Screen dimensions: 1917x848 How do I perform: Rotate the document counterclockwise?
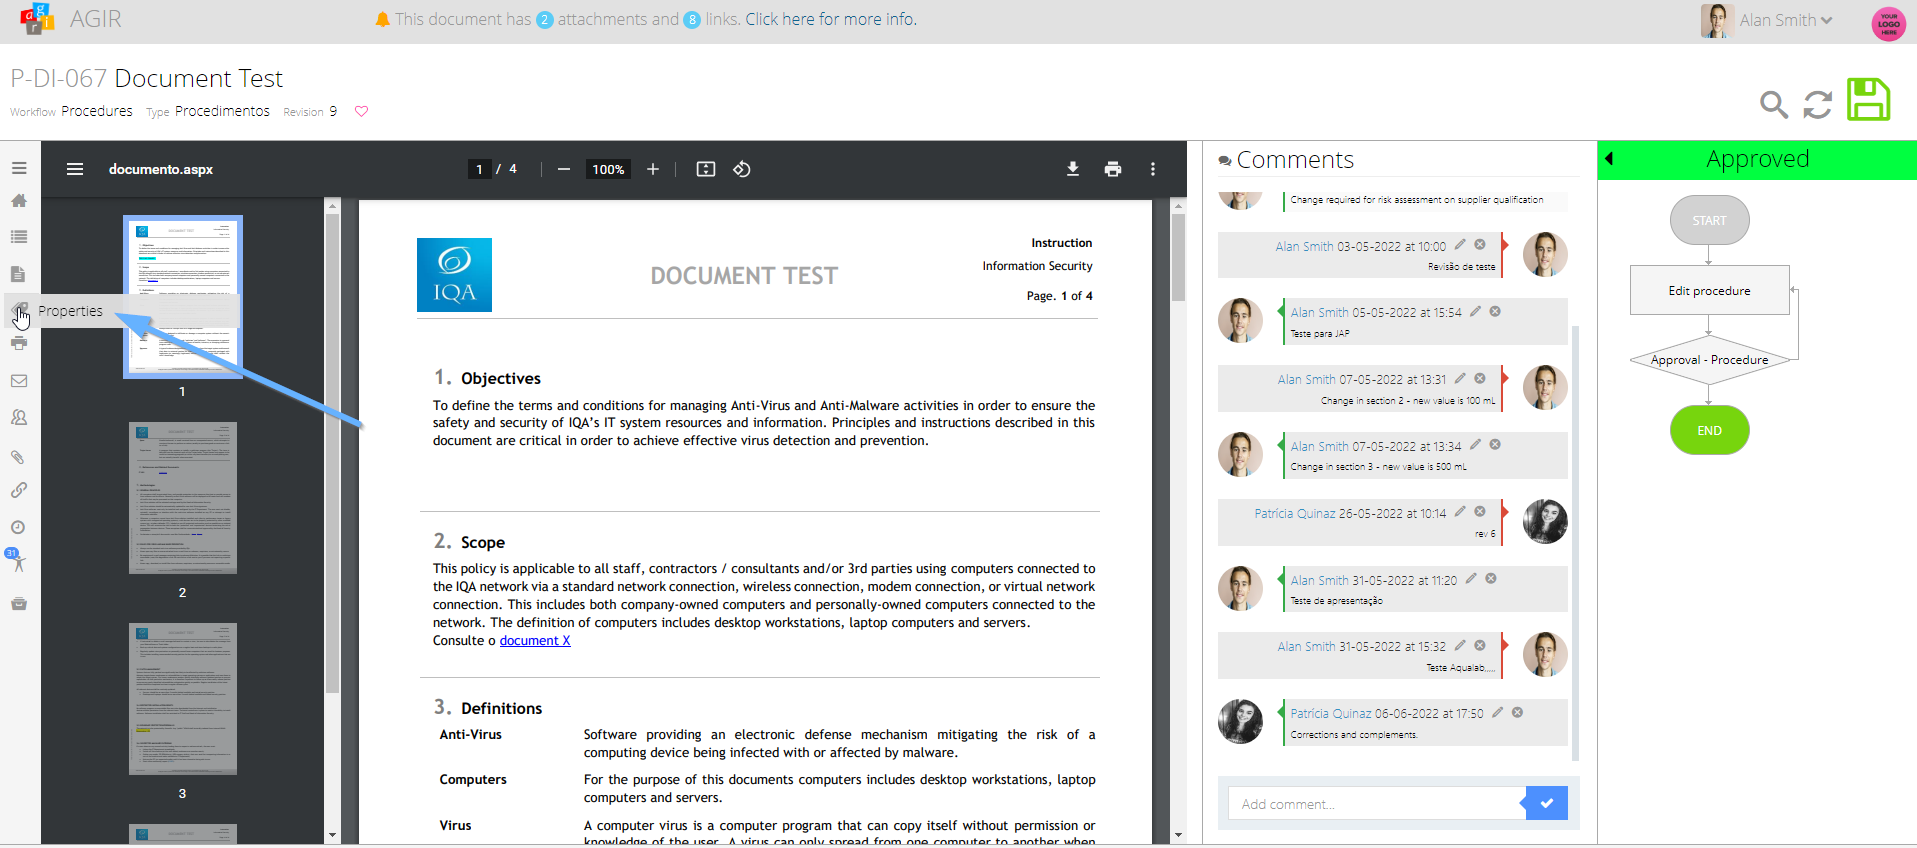pos(742,169)
